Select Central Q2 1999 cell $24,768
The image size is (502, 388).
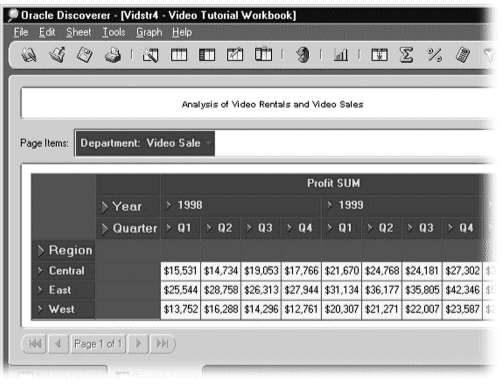pos(382,271)
